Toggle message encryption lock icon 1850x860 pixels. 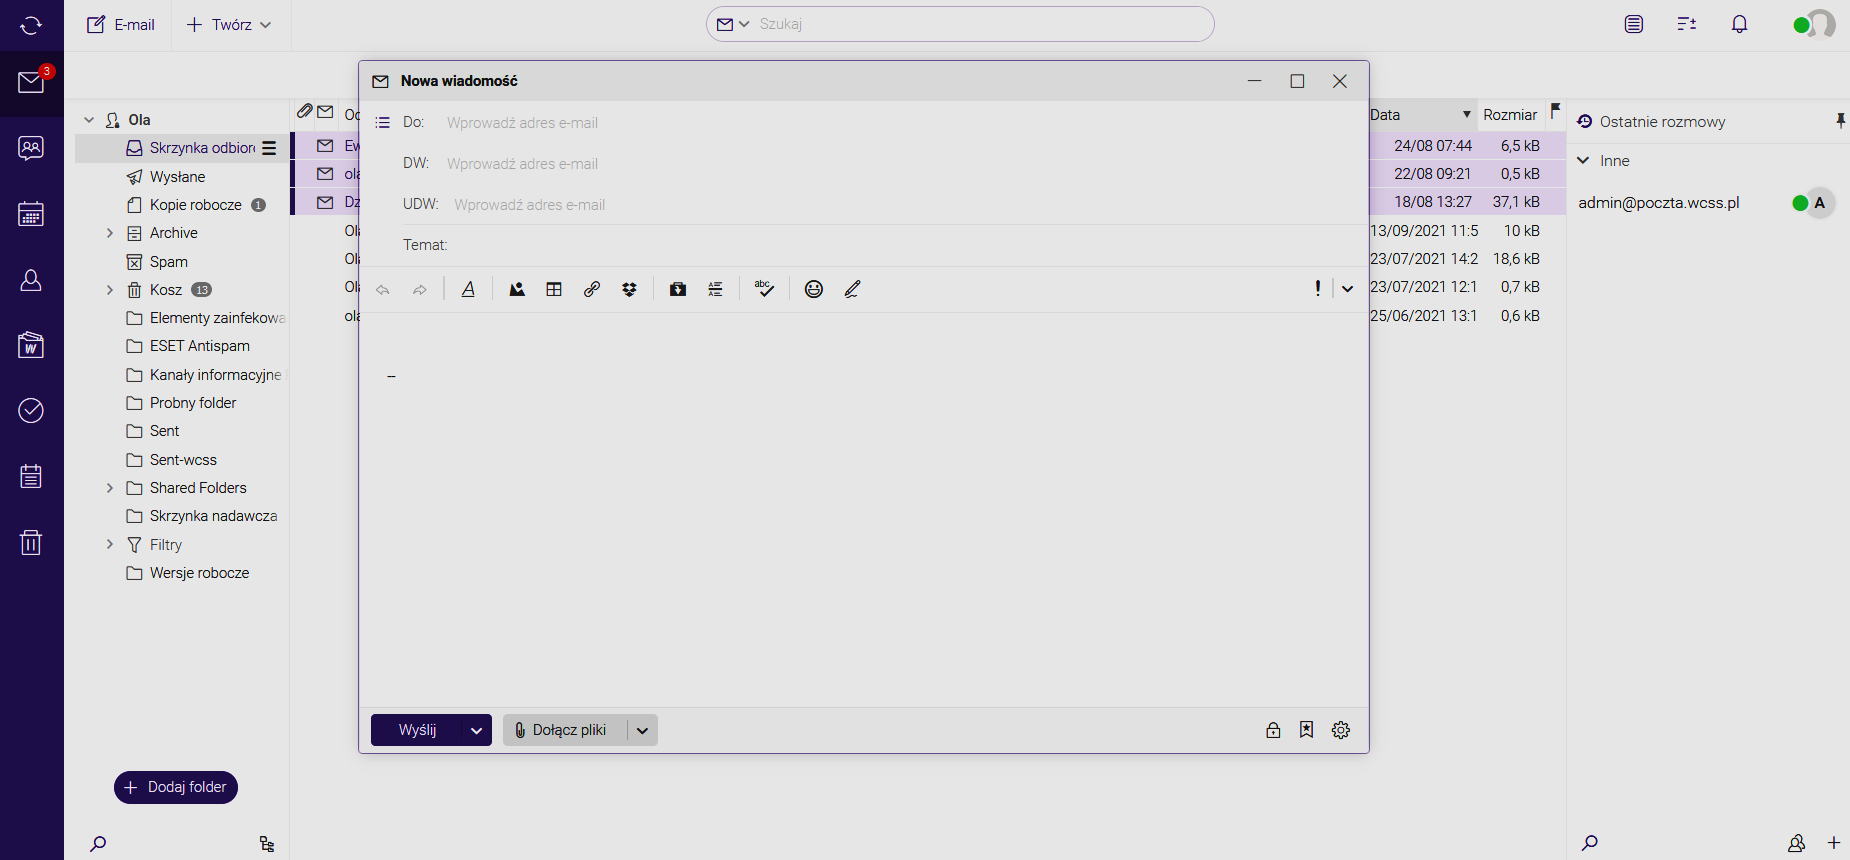[1273, 730]
